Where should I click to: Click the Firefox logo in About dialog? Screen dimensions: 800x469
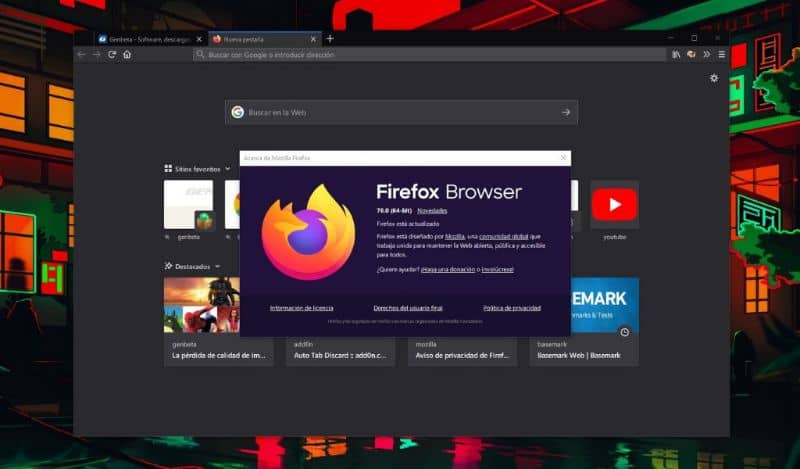point(308,232)
